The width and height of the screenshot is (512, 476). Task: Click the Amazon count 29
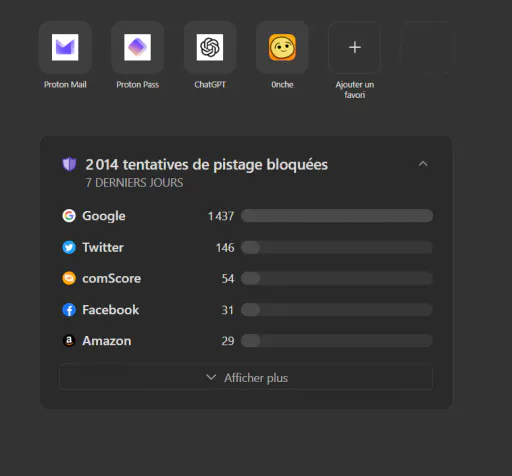(228, 341)
